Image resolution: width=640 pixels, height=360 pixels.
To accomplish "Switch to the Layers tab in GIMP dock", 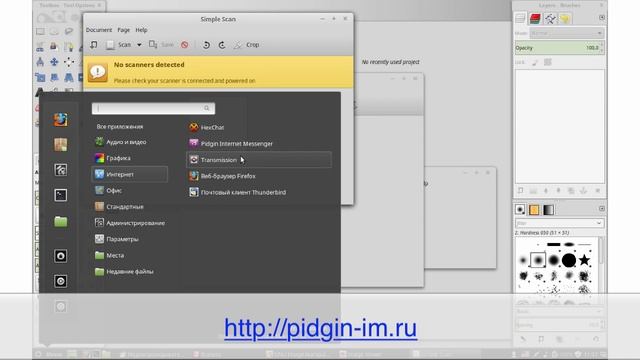I will tap(520, 18).
